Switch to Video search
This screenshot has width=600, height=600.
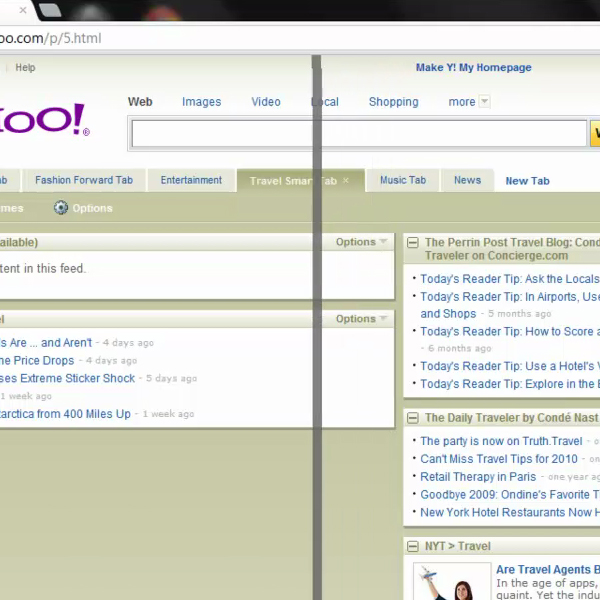pos(266,102)
